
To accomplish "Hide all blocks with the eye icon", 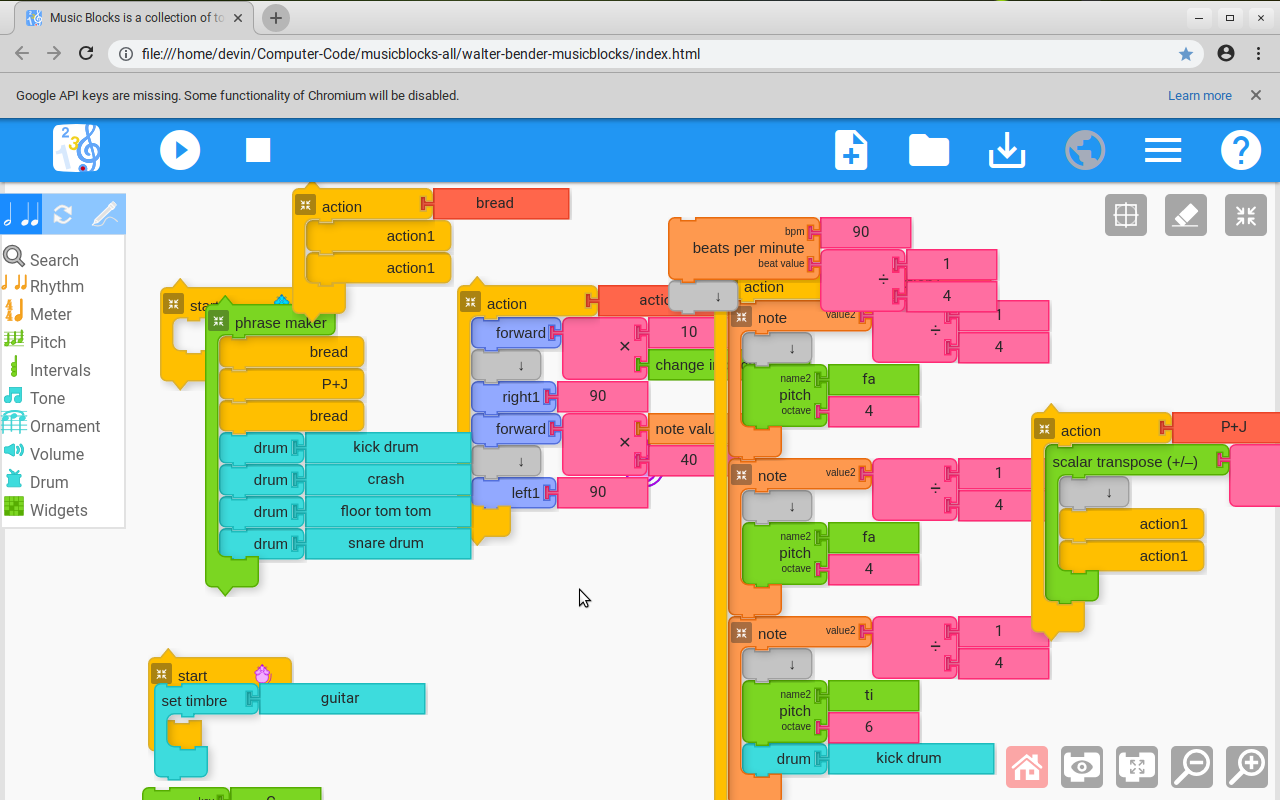I will point(1081,767).
